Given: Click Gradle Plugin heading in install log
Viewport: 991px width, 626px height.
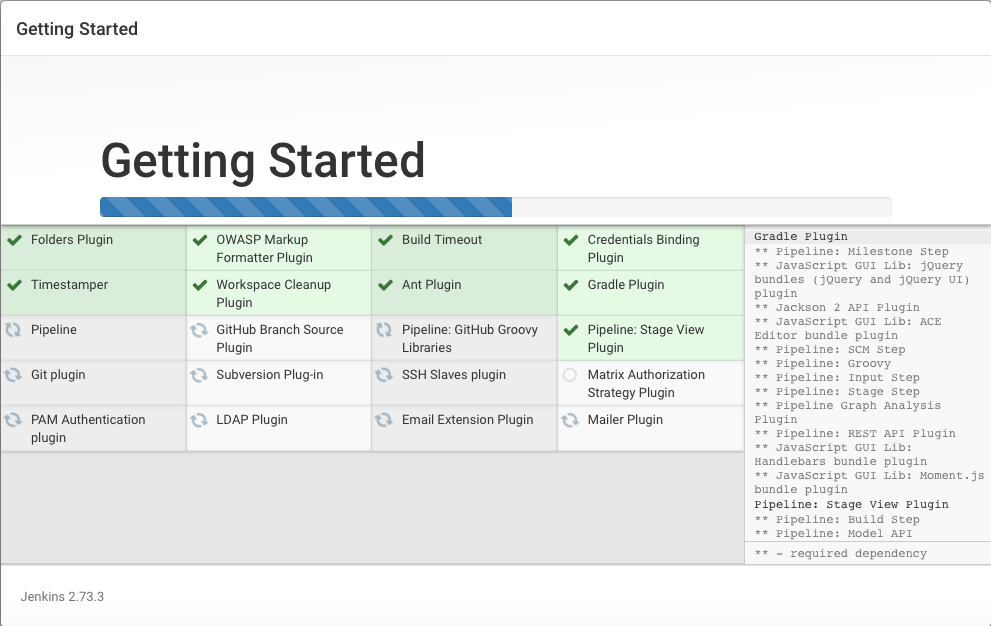Looking at the screenshot, I should coord(800,237).
